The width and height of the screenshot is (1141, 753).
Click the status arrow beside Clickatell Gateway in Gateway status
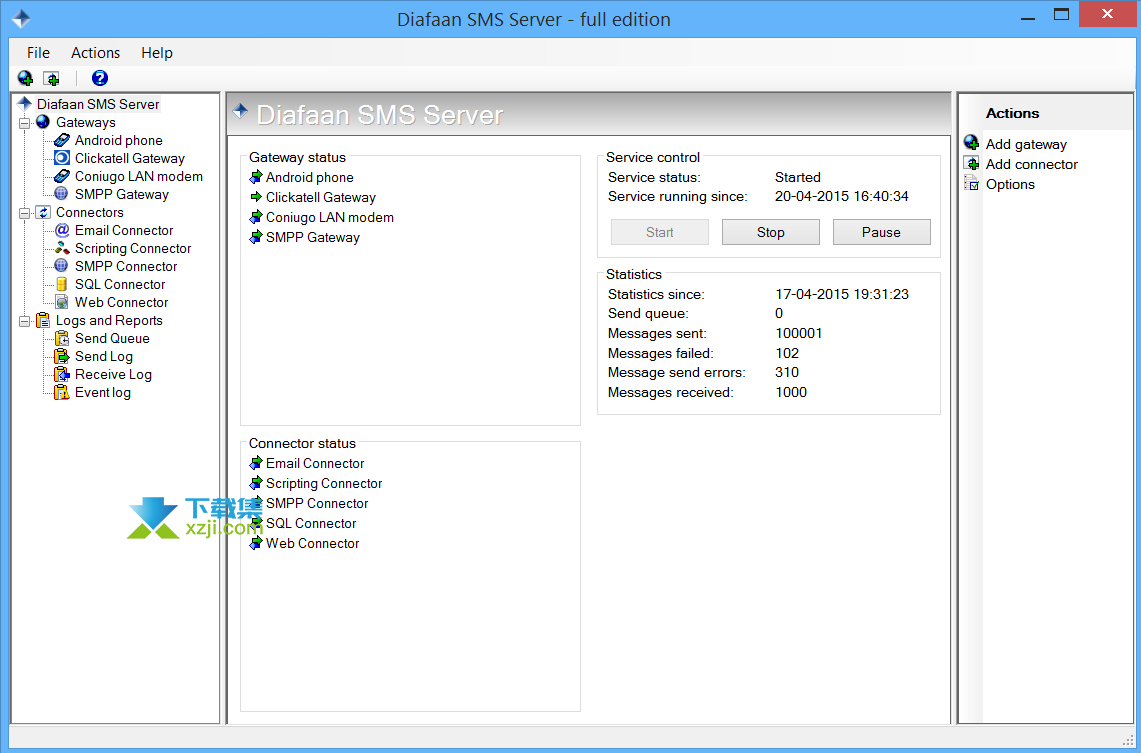(x=255, y=196)
